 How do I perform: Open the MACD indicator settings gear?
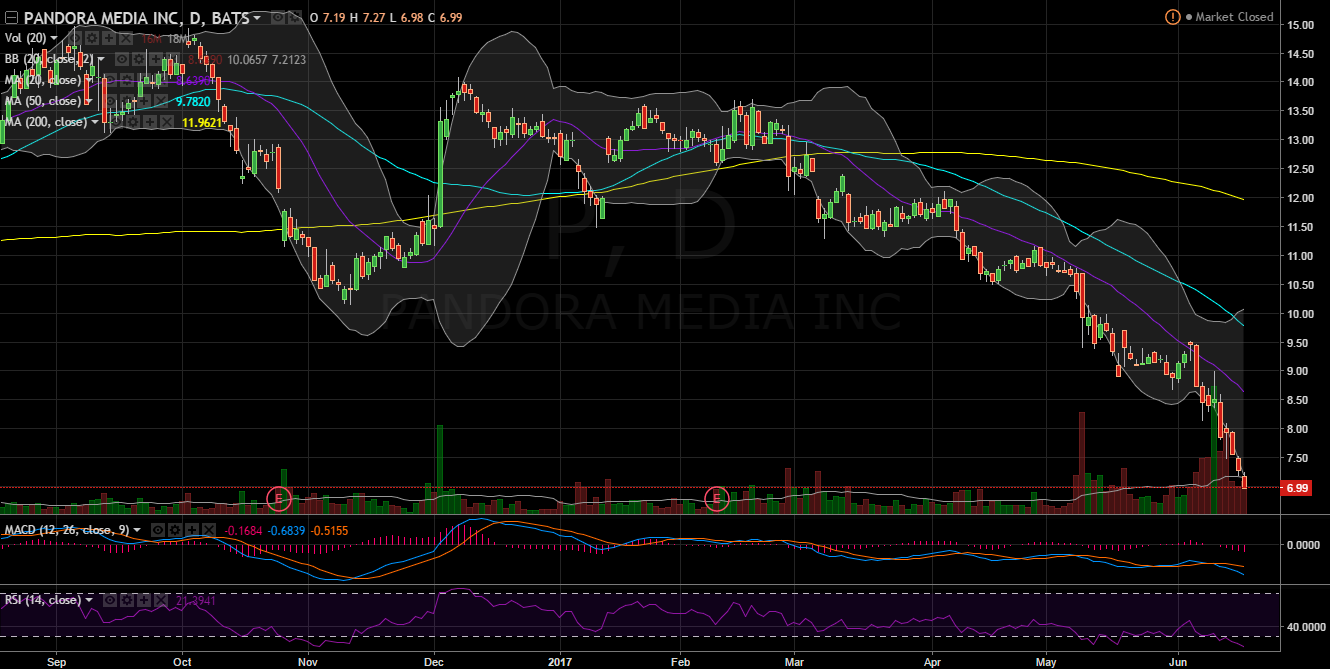point(174,529)
